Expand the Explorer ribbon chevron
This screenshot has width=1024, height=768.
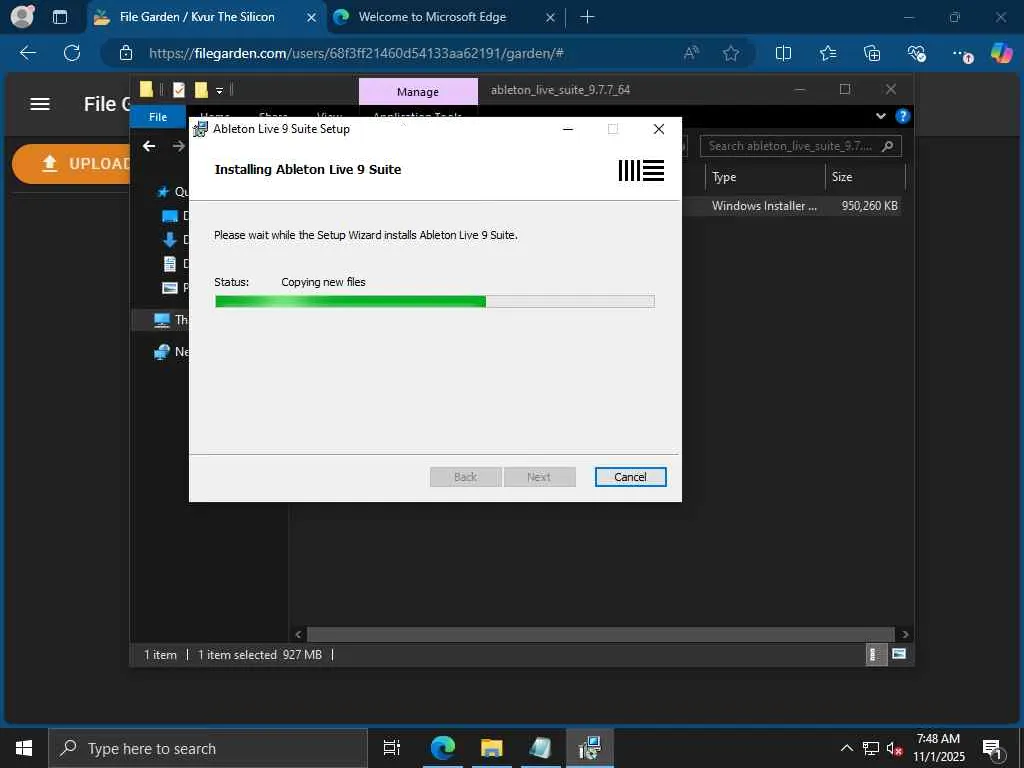880,116
